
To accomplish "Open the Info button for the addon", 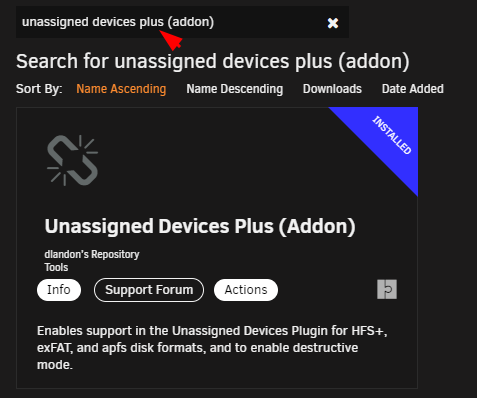I will [59, 290].
